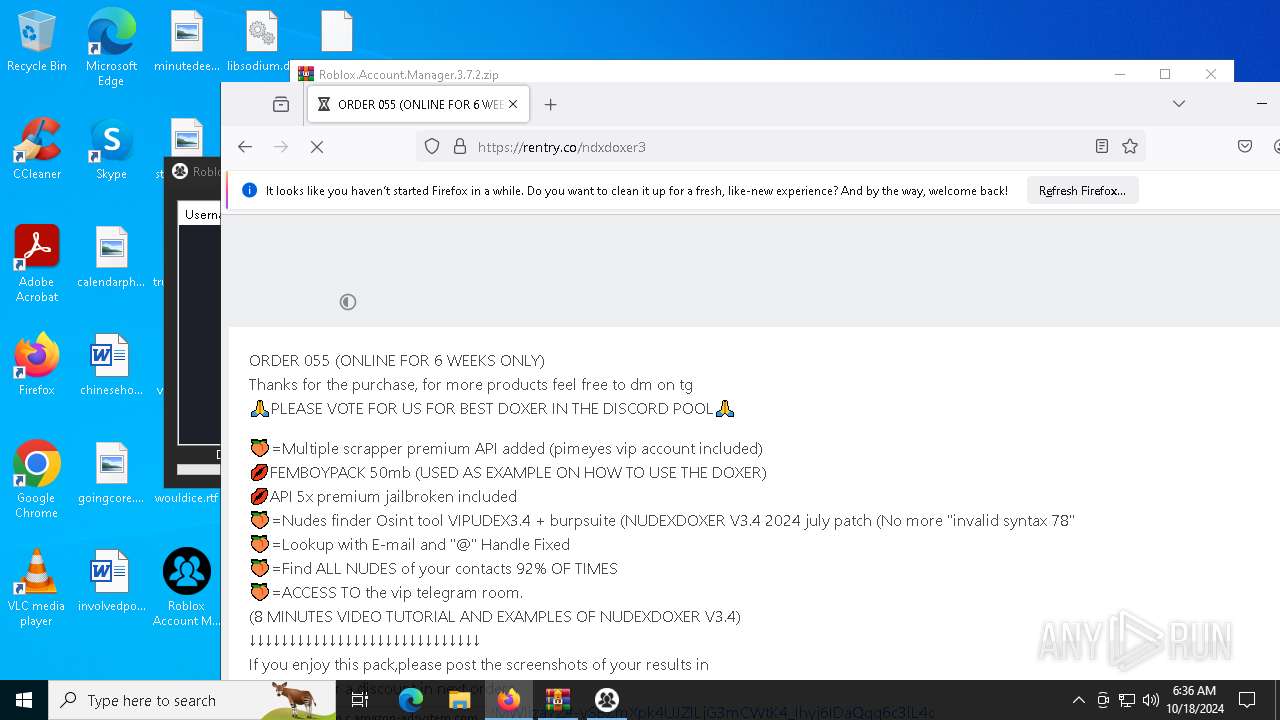Toggle Firefox reader view icon

(x=1102, y=147)
